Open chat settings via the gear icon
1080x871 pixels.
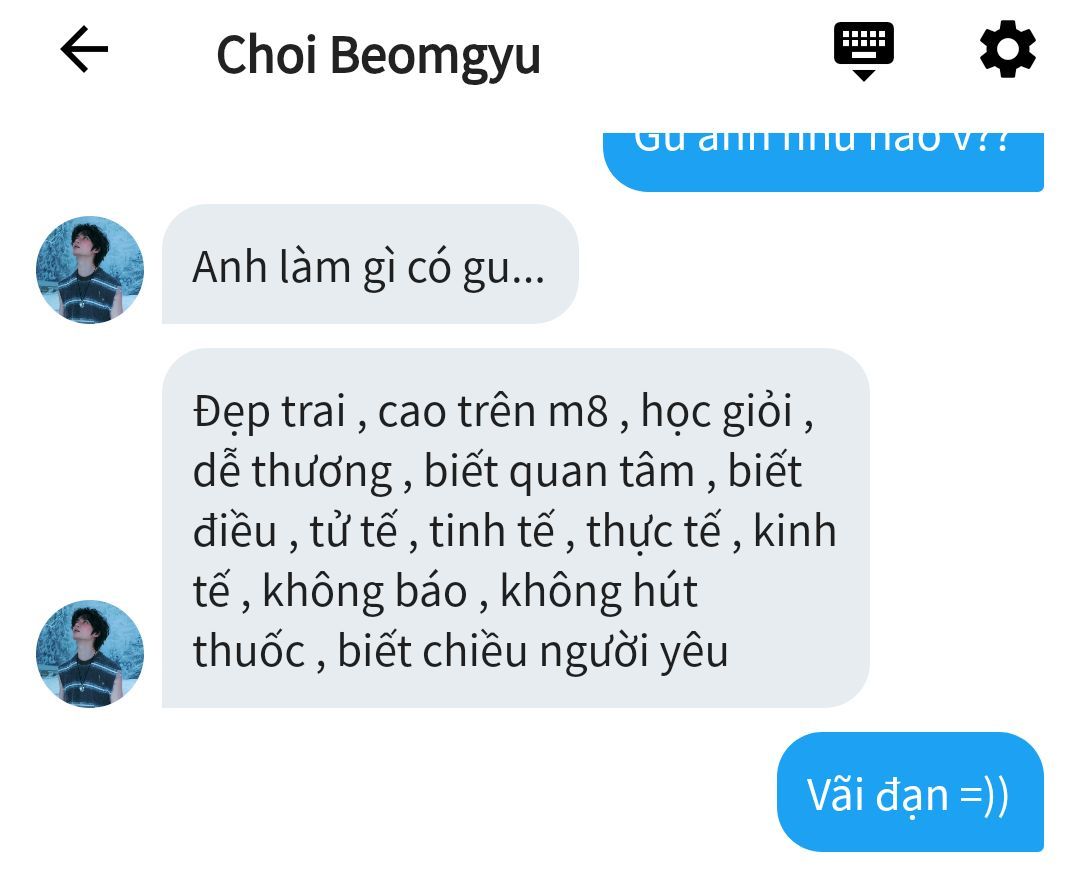click(x=1008, y=49)
